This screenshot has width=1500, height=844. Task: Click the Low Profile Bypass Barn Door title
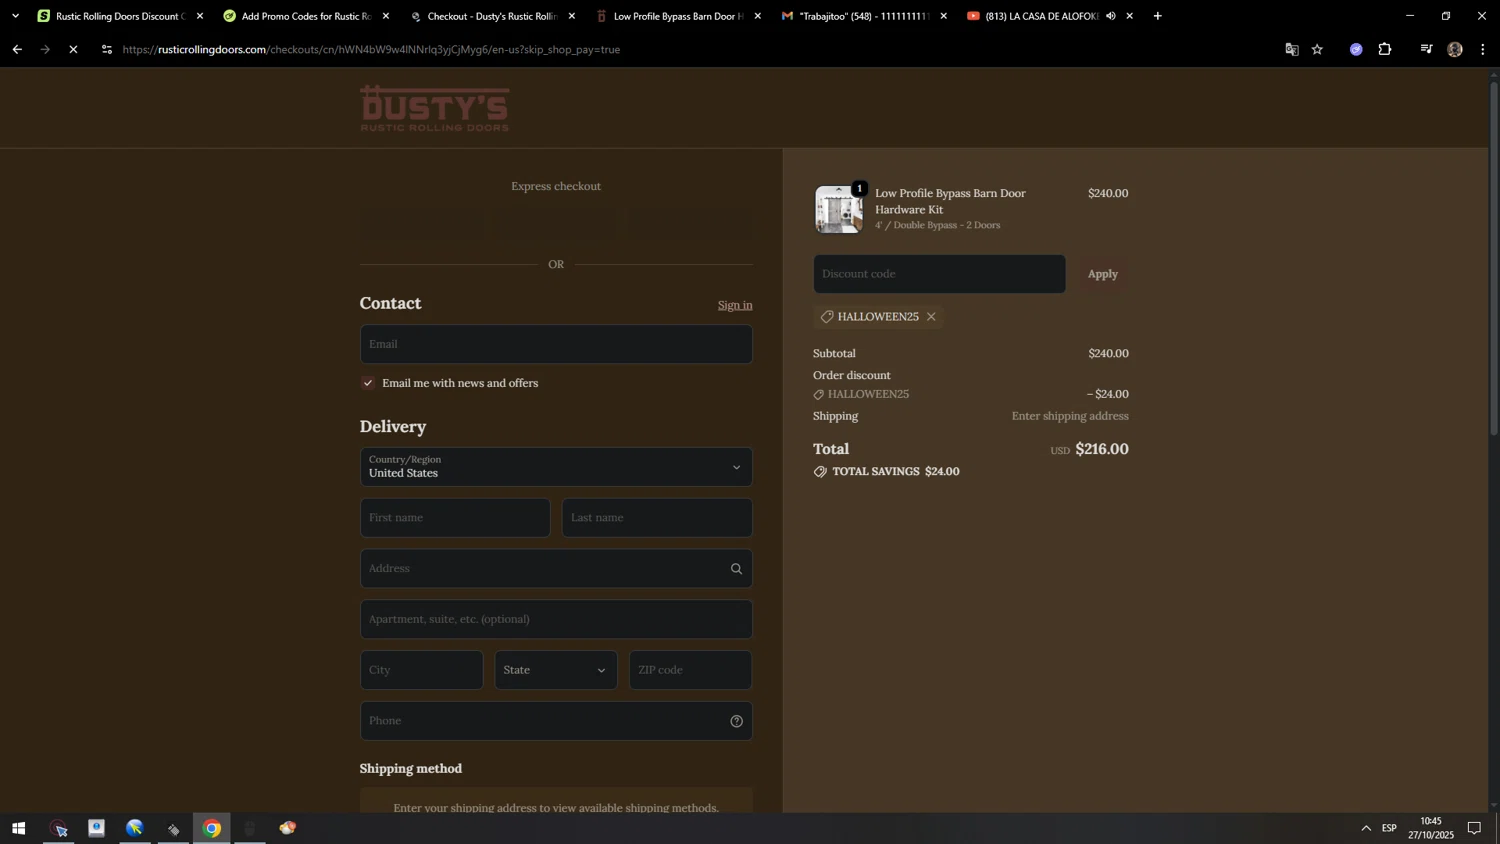tap(950, 201)
